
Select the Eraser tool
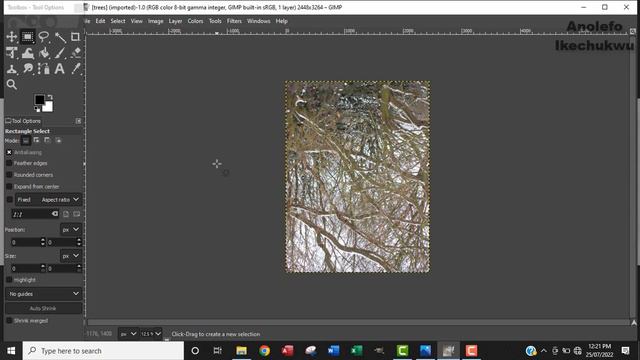(76, 53)
